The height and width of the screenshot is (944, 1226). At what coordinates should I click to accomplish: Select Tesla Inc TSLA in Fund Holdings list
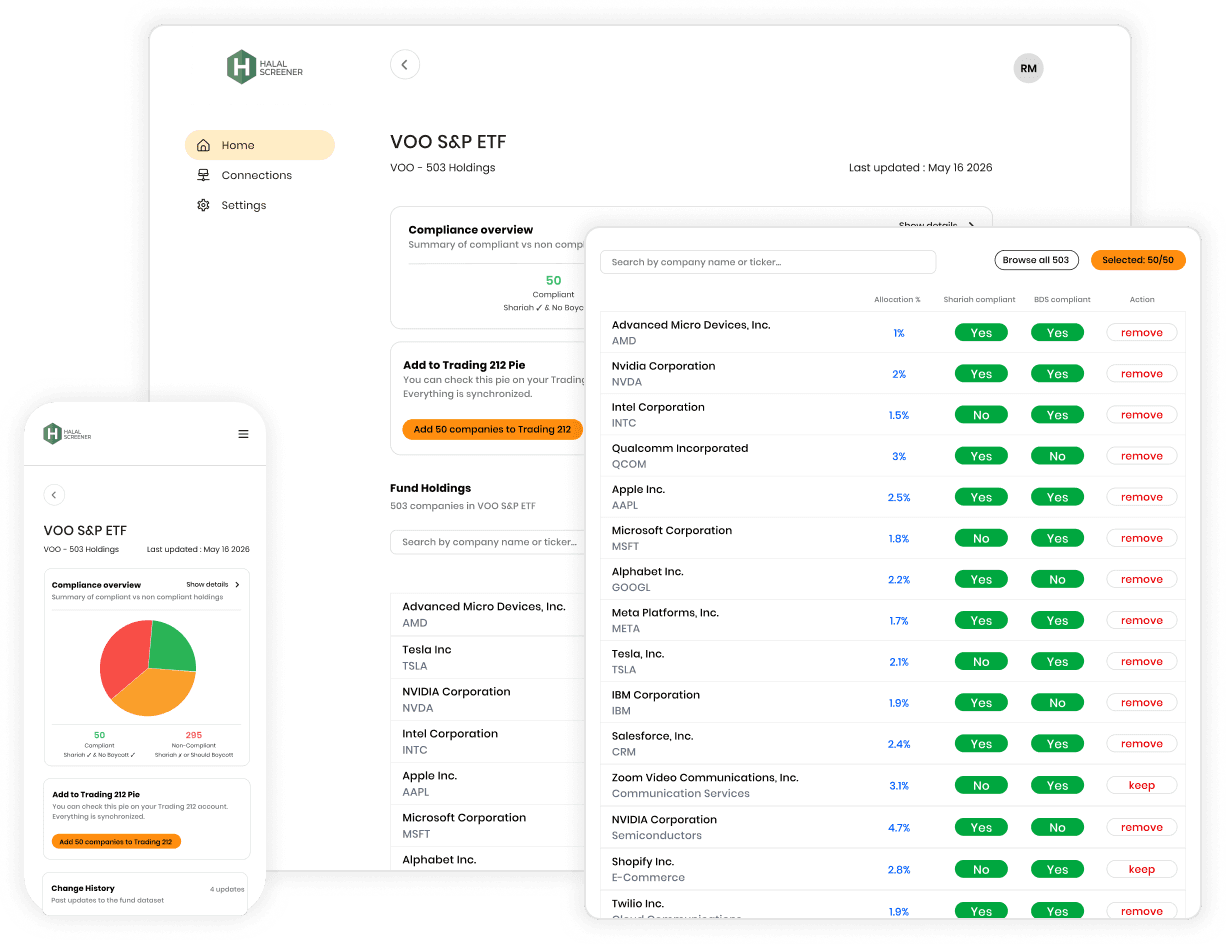pyautogui.click(x=487, y=657)
